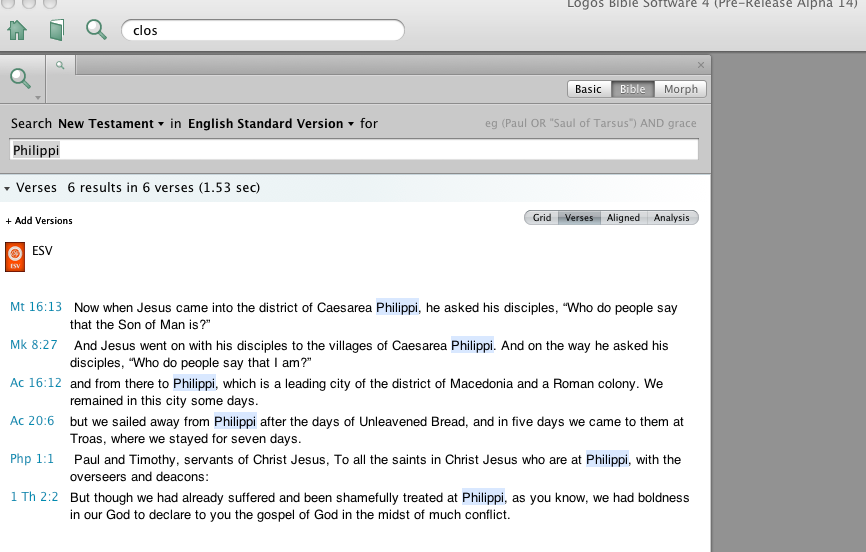
Task: Switch to Morph search type
Action: pyautogui.click(x=680, y=89)
